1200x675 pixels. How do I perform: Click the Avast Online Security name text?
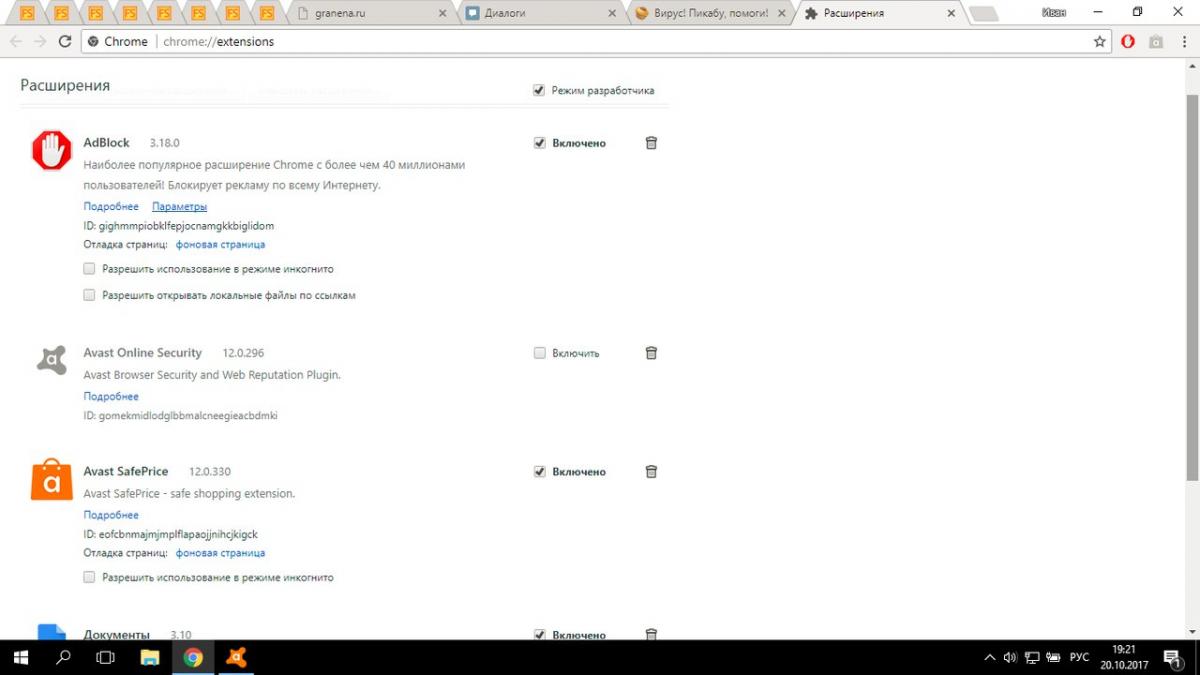click(143, 353)
